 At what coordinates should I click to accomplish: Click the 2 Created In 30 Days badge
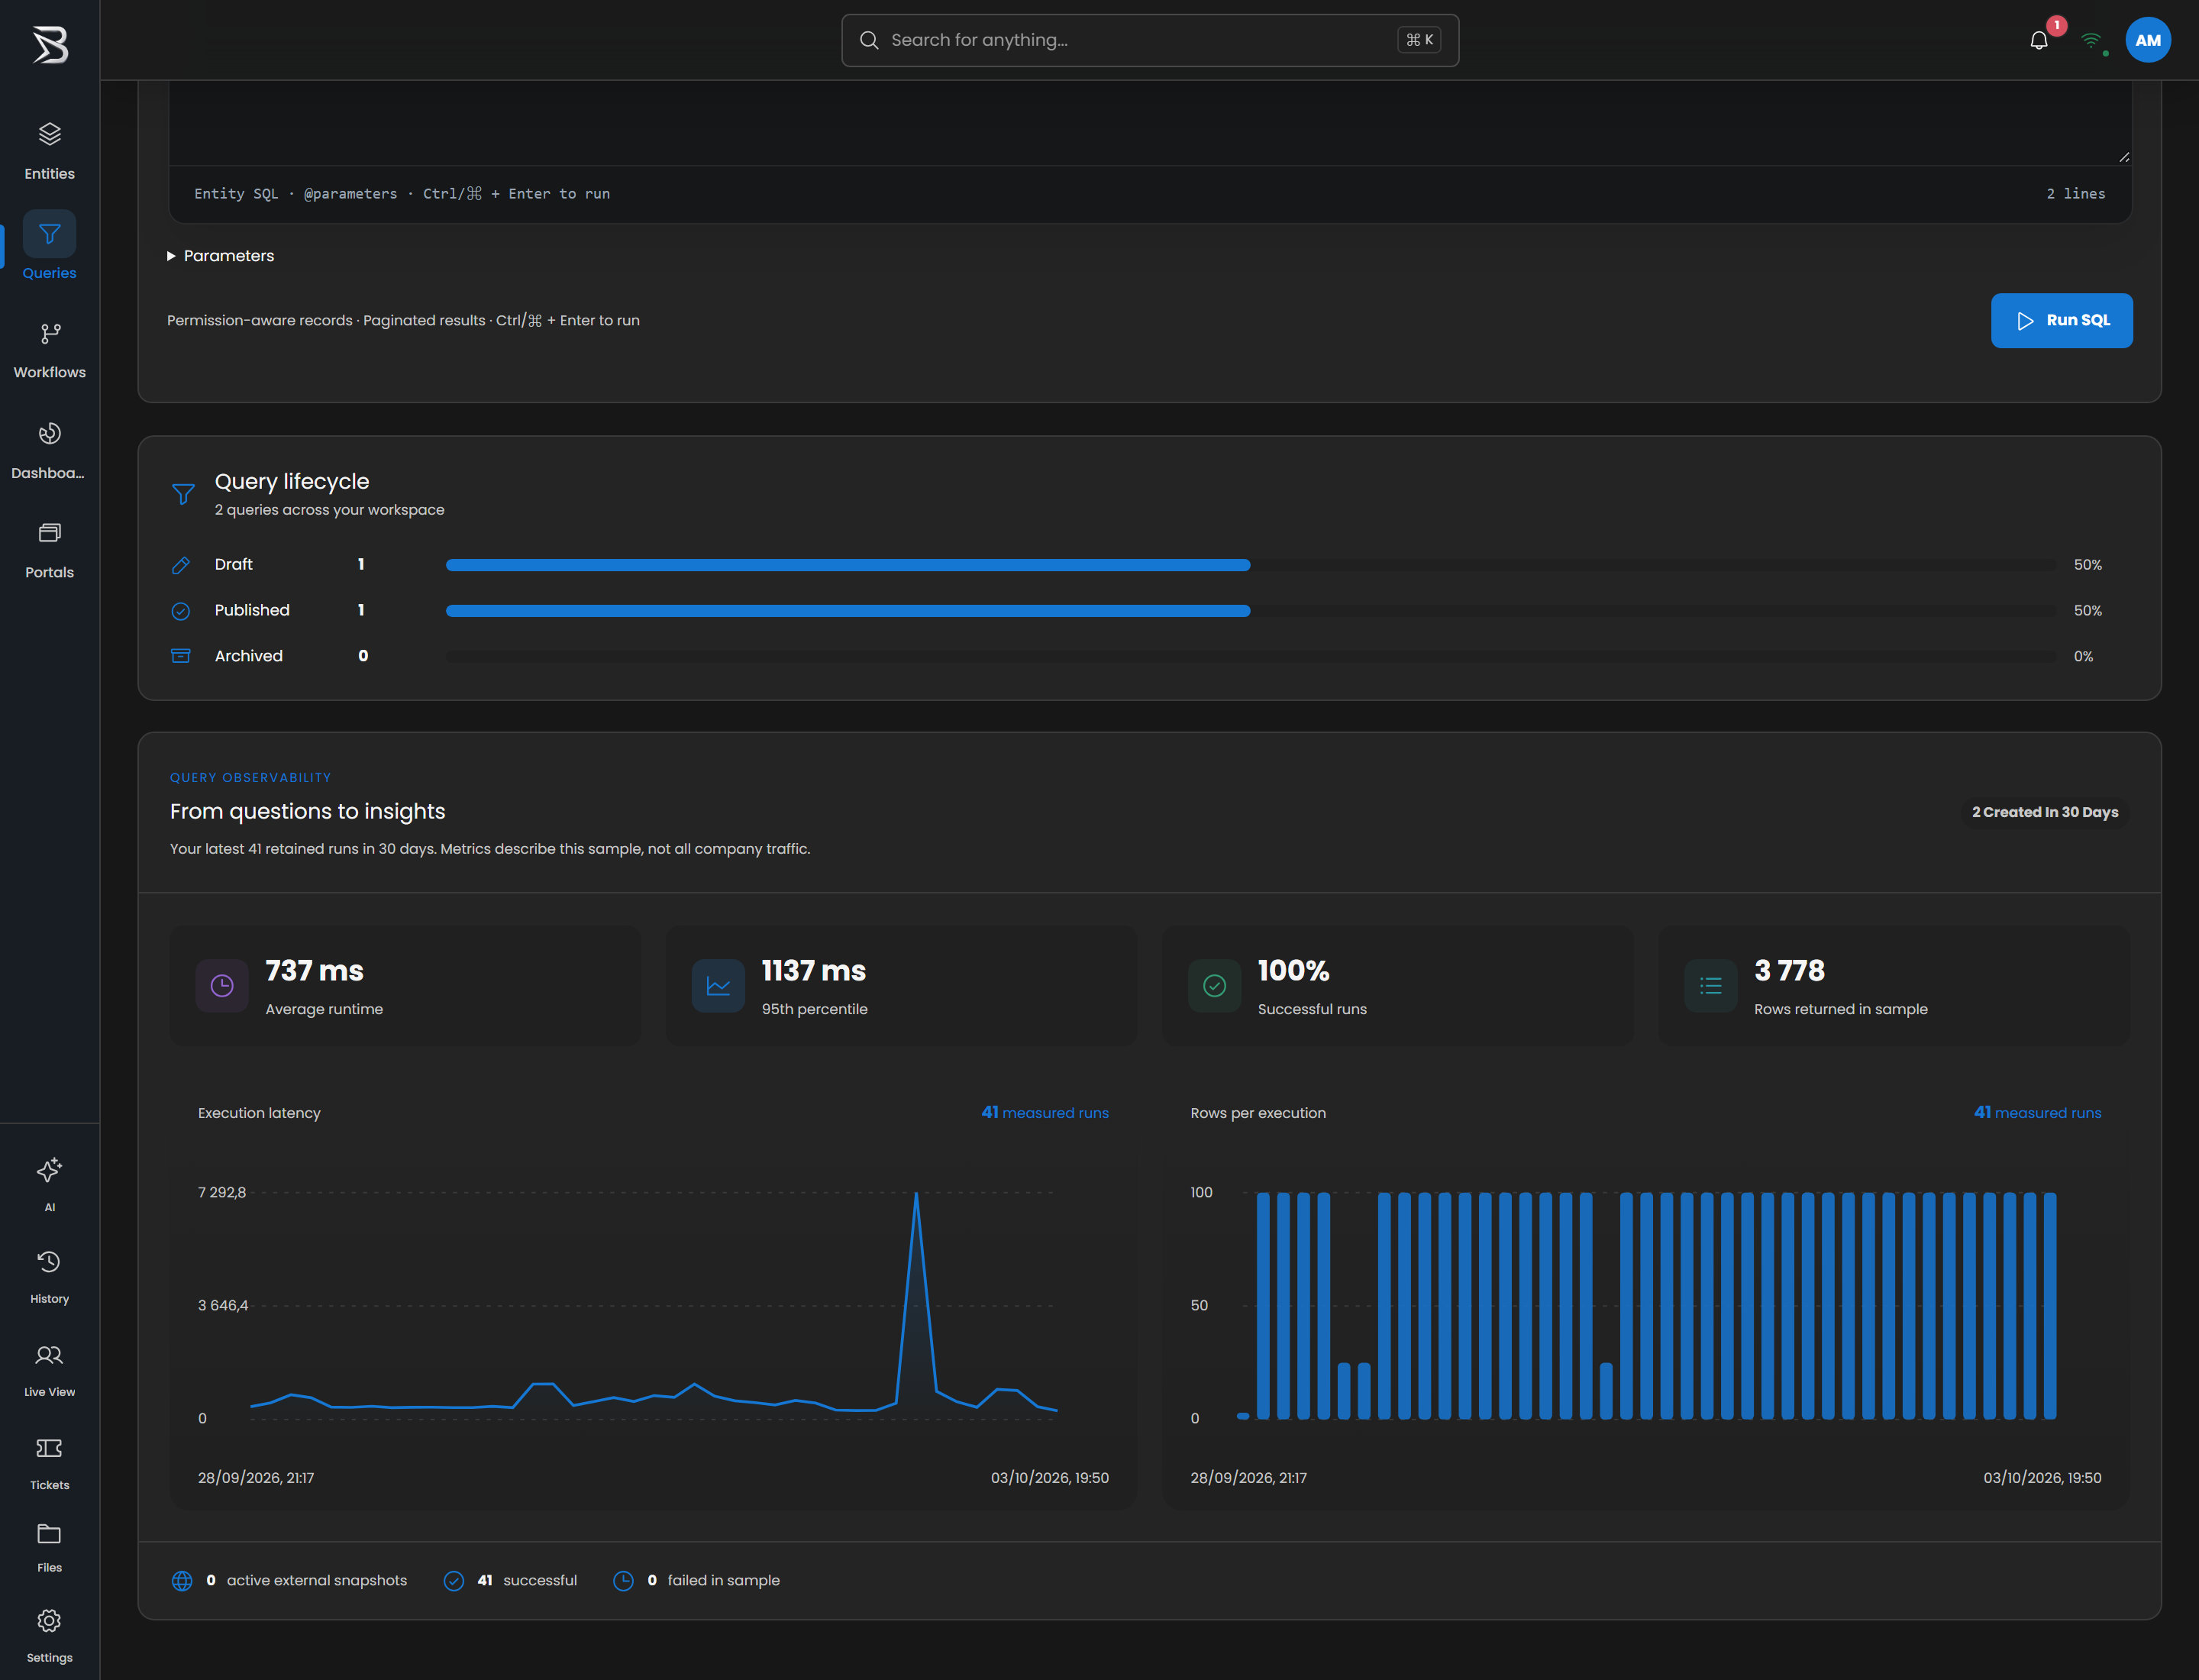[x=2045, y=812]
